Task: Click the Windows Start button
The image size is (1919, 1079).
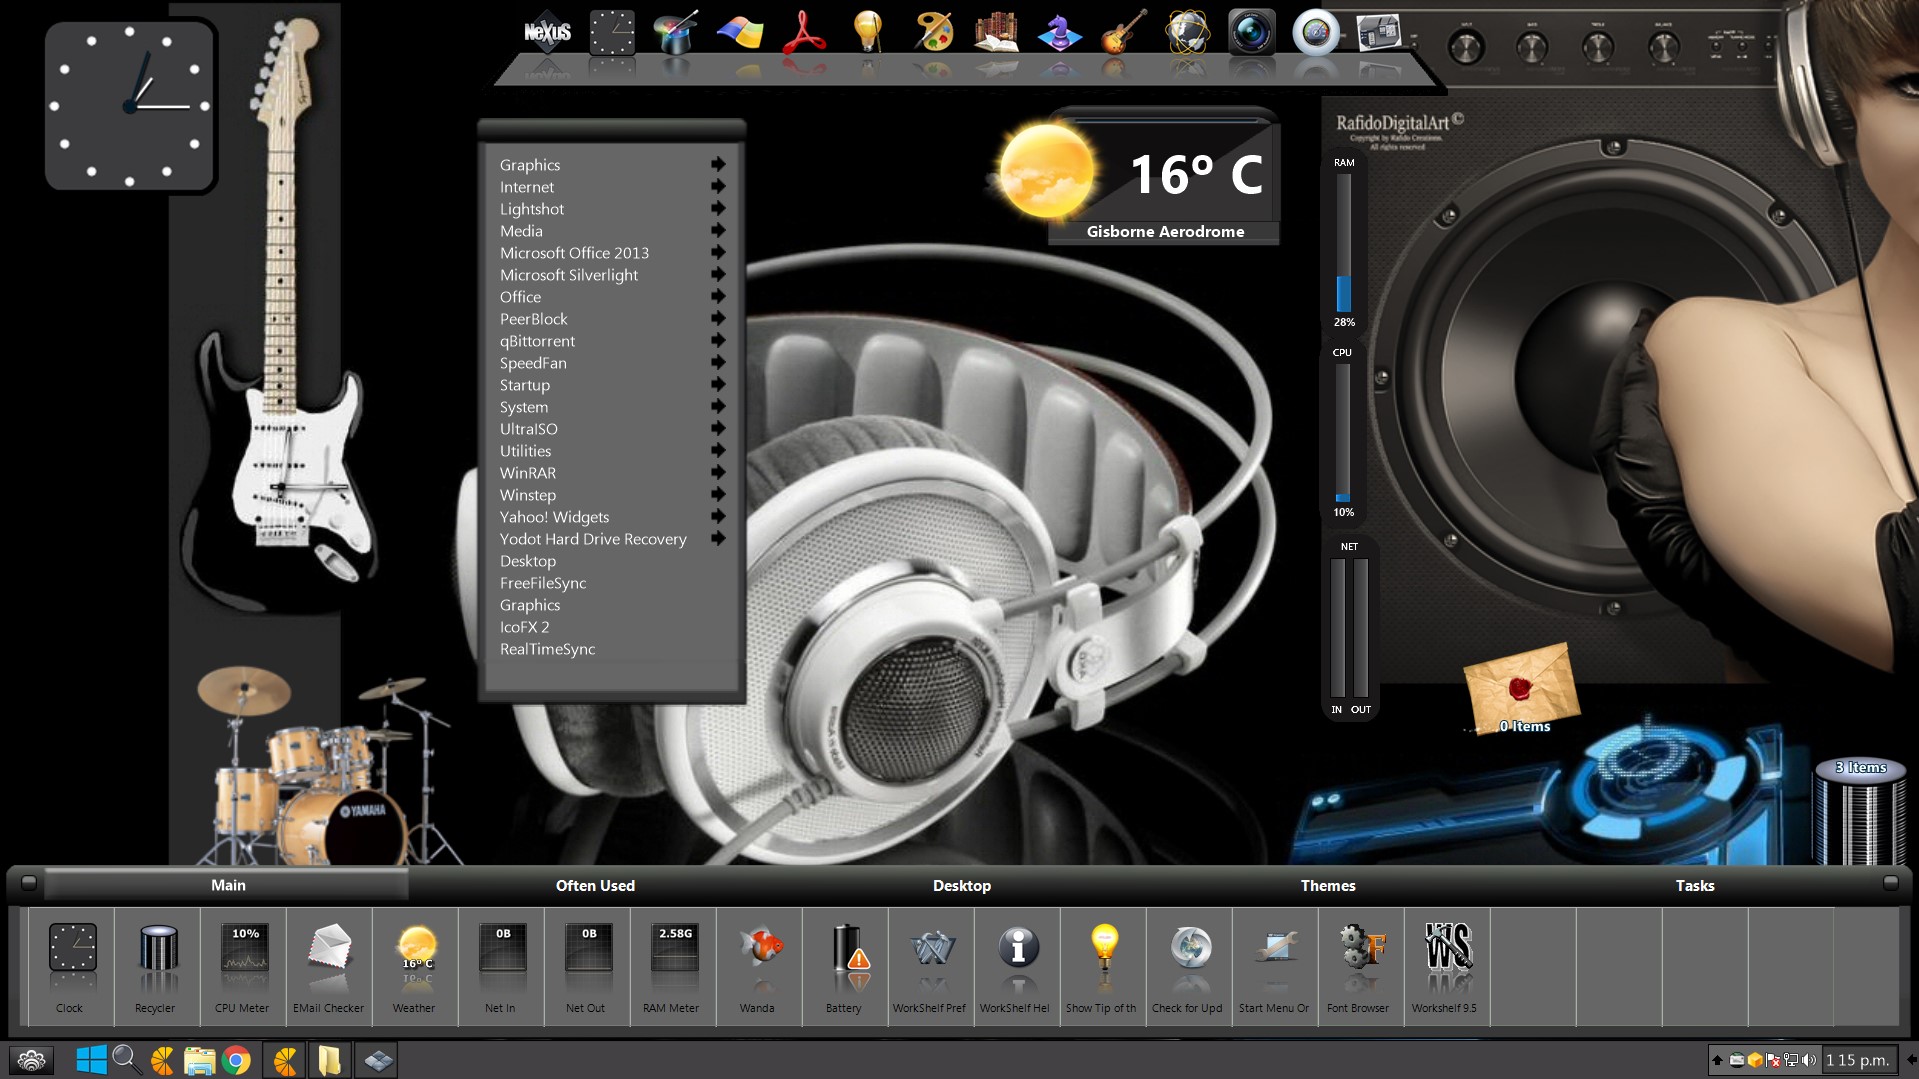Action: tap(91, 1060)
